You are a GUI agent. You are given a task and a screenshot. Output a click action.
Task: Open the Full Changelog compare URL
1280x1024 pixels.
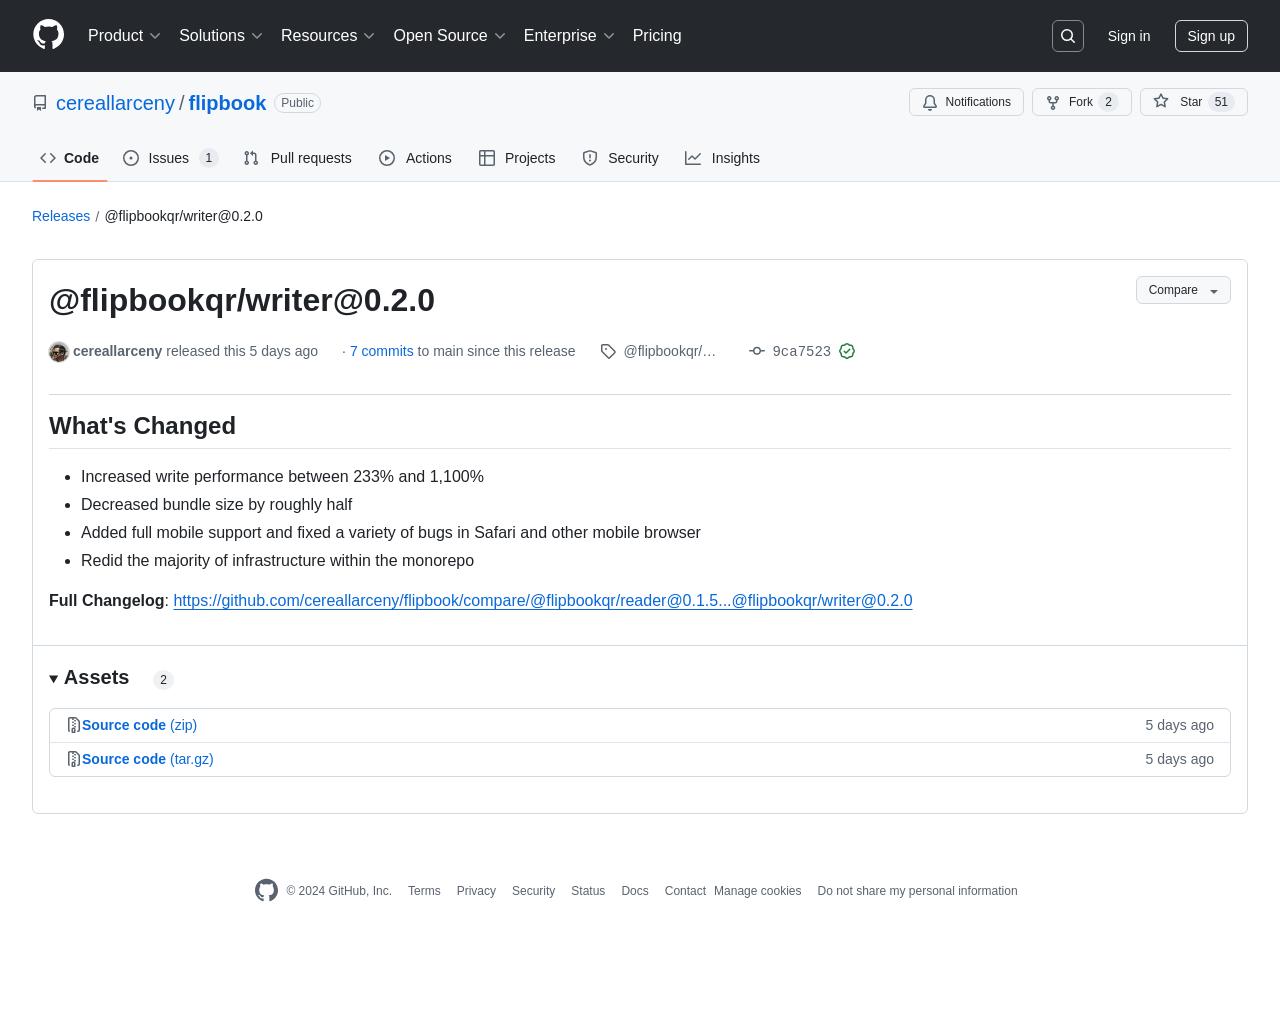coord(543,600)
